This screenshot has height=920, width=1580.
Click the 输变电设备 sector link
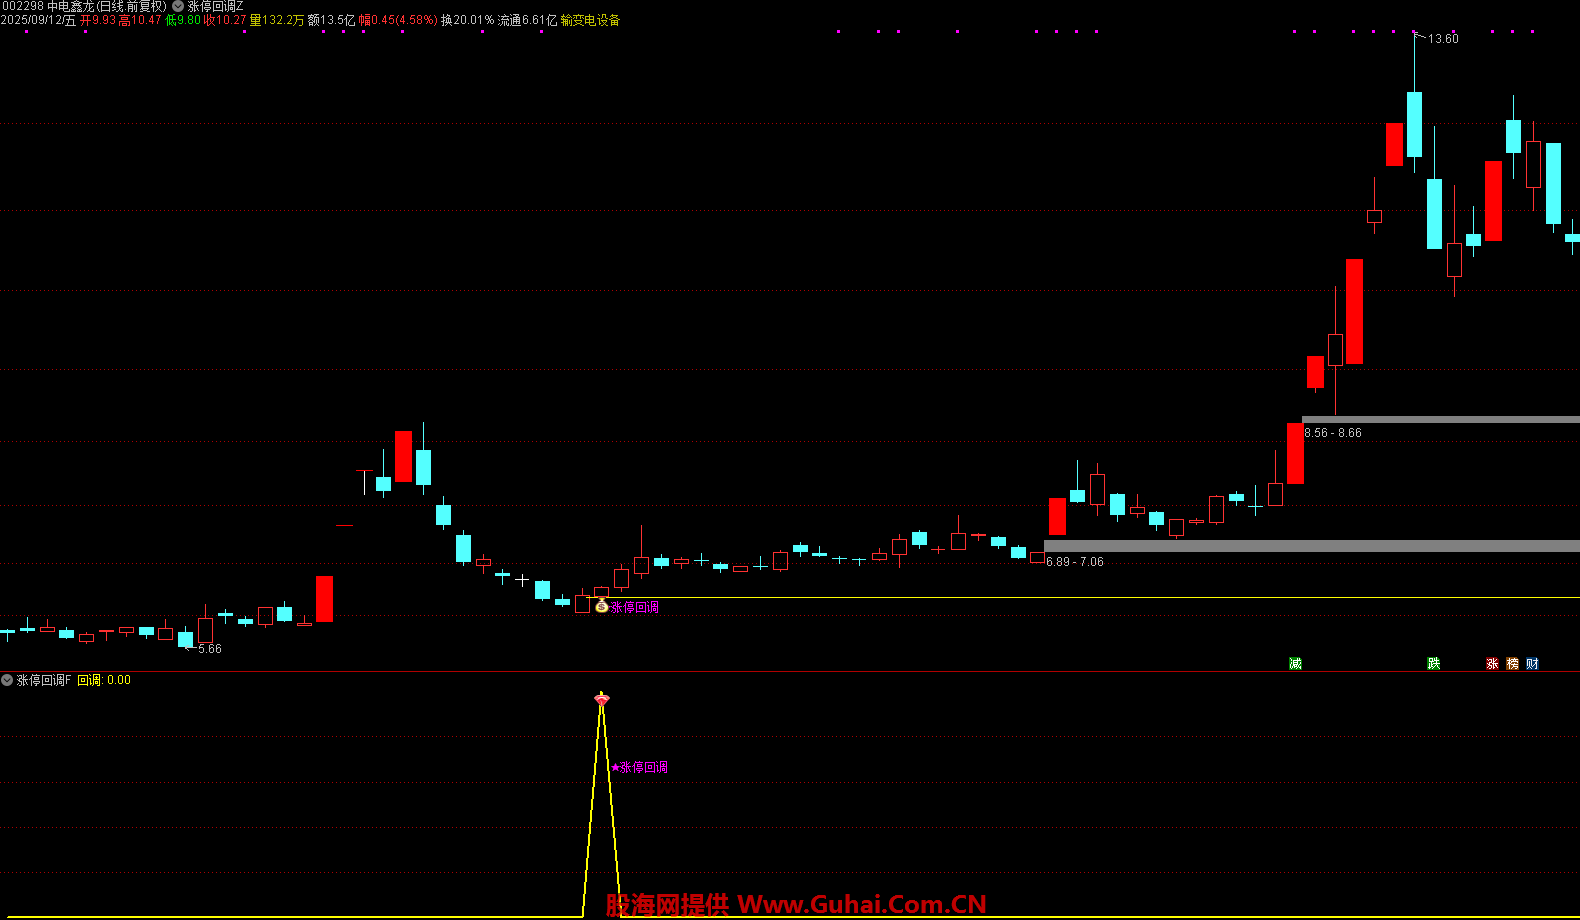click(x=590, y=20)
